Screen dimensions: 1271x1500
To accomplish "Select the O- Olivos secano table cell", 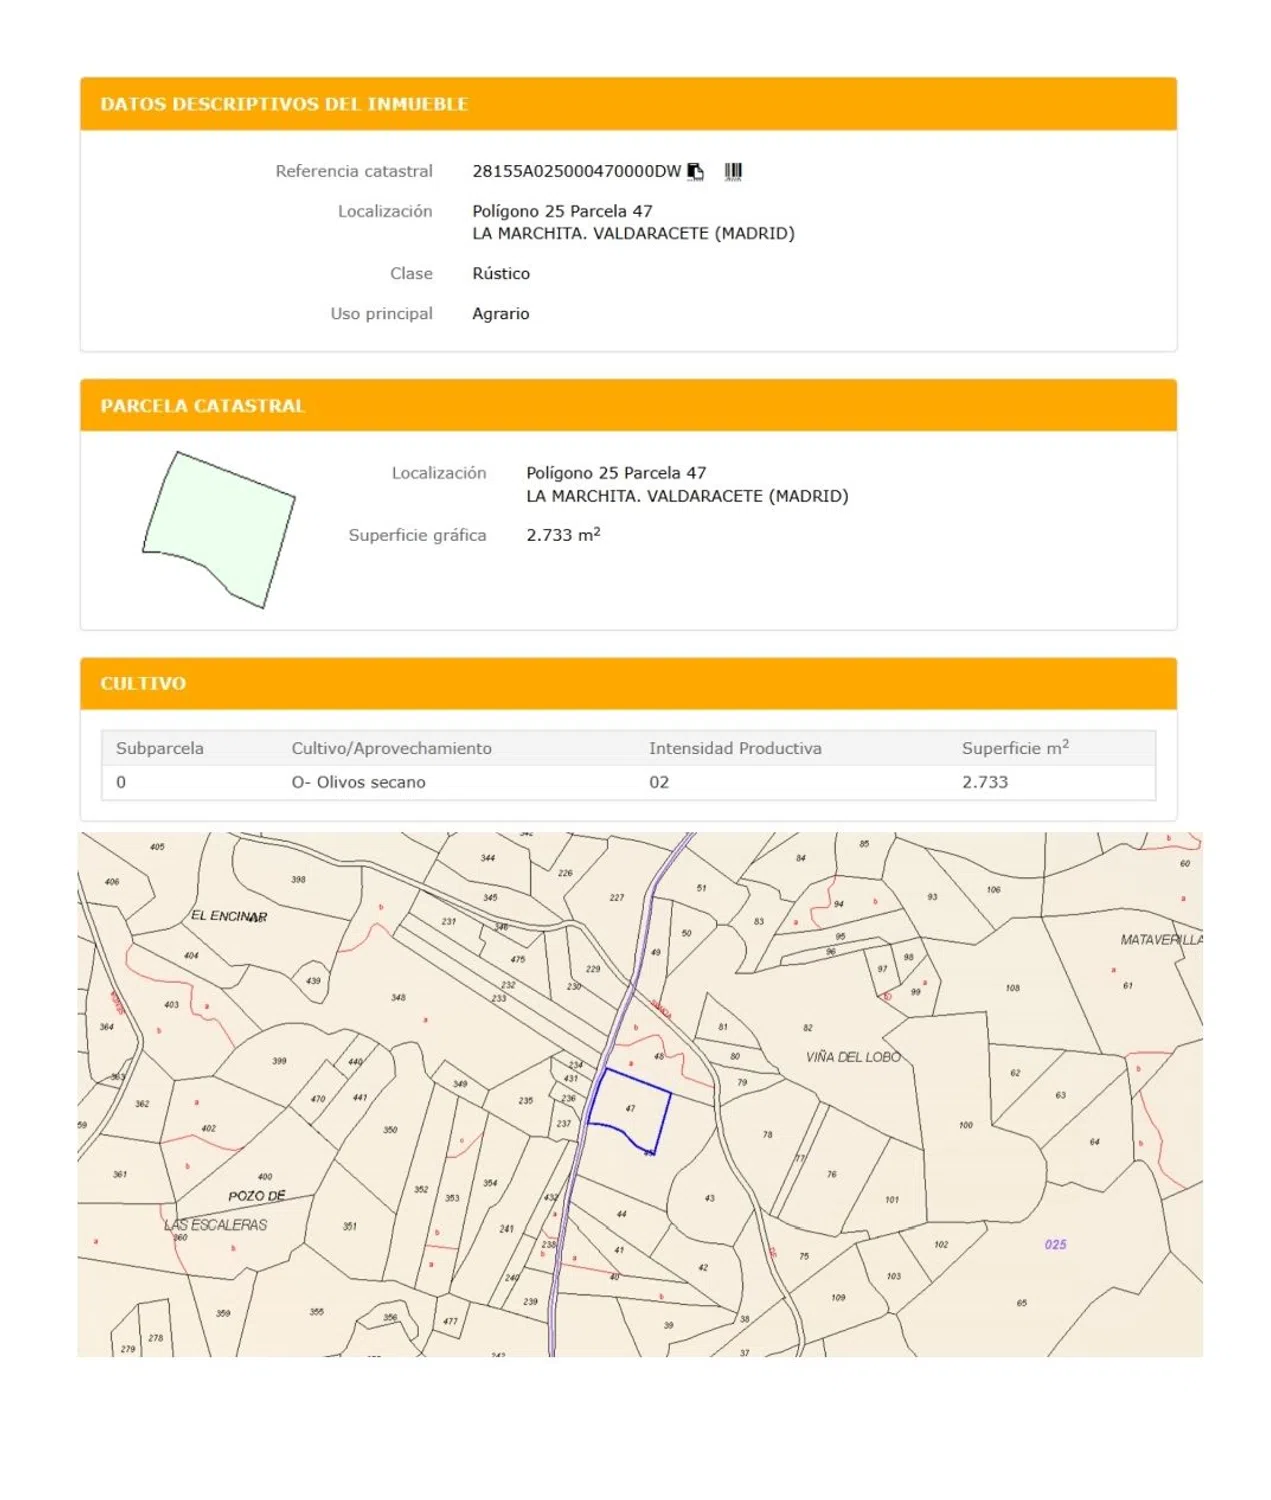I will pyautogui.click(x=358, y=782).
